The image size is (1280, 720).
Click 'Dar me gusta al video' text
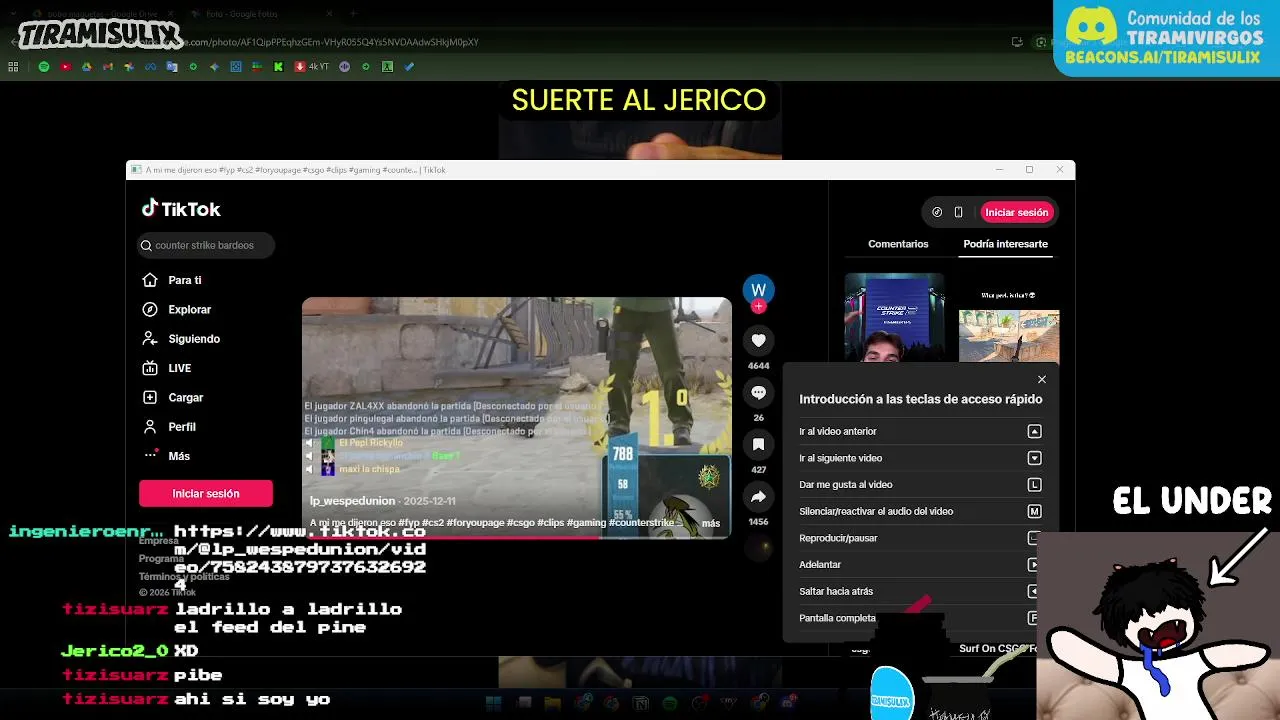click(x=845, y=484)
